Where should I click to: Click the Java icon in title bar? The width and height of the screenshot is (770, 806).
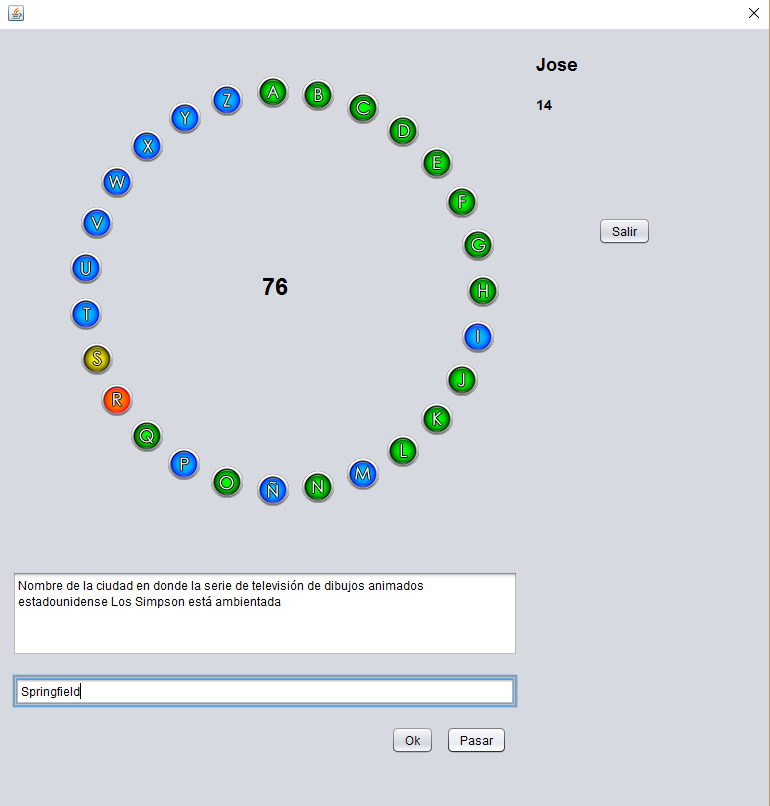[x=15, y=13]
